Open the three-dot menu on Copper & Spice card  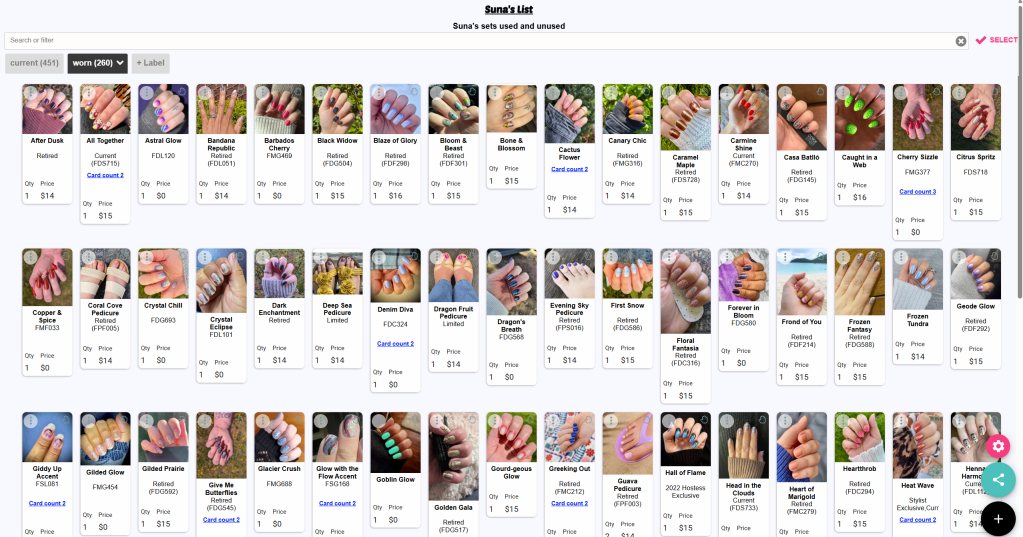[x=31, y=257]
